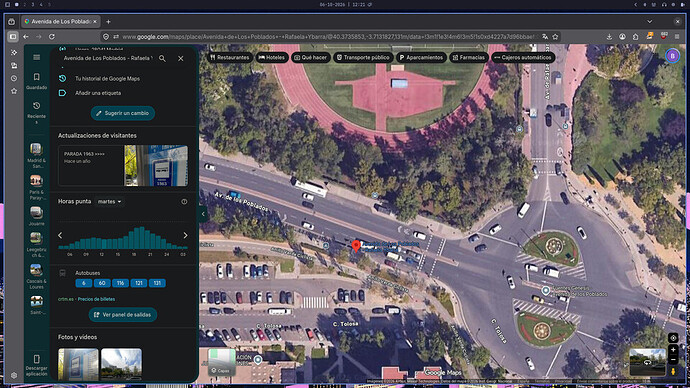Screen dimensions: 690x388
Task: Zoom in with the plus button
Action: pyautogui.click(x=673, y=350)
